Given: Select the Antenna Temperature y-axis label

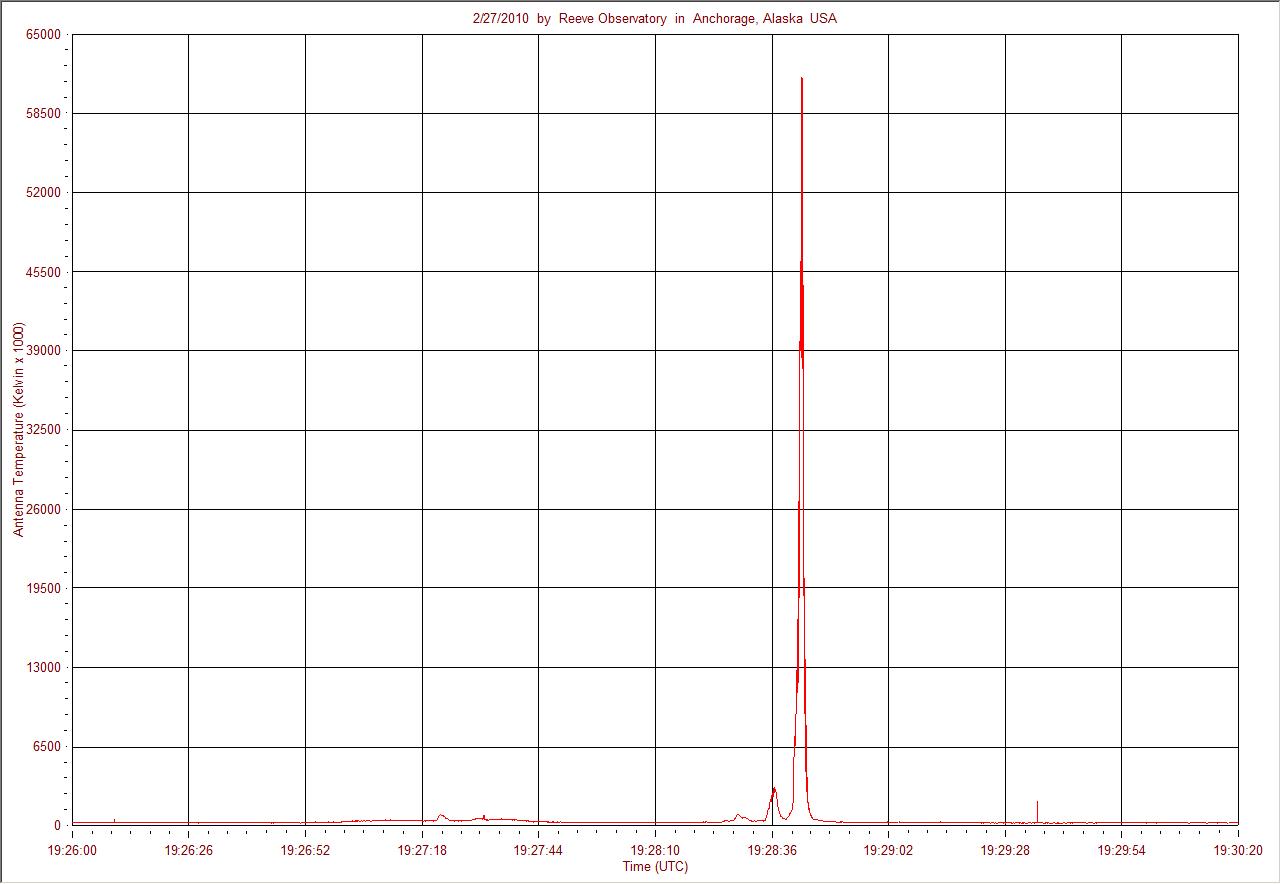Looking at the screenshot, I should coord(18,429).
